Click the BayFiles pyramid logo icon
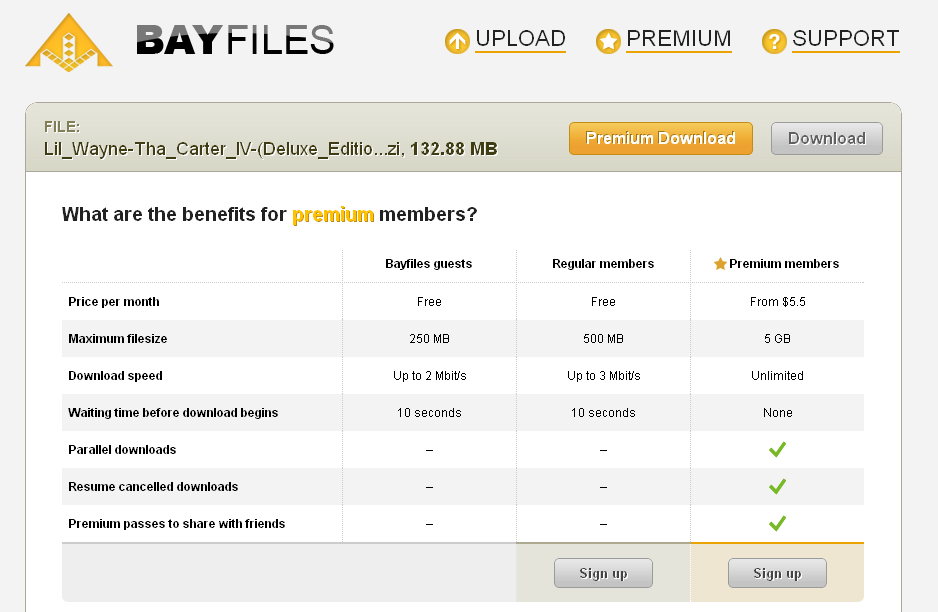Image resolution: width=938 pixels, height=612 pixels. click(x=69, y=43)
